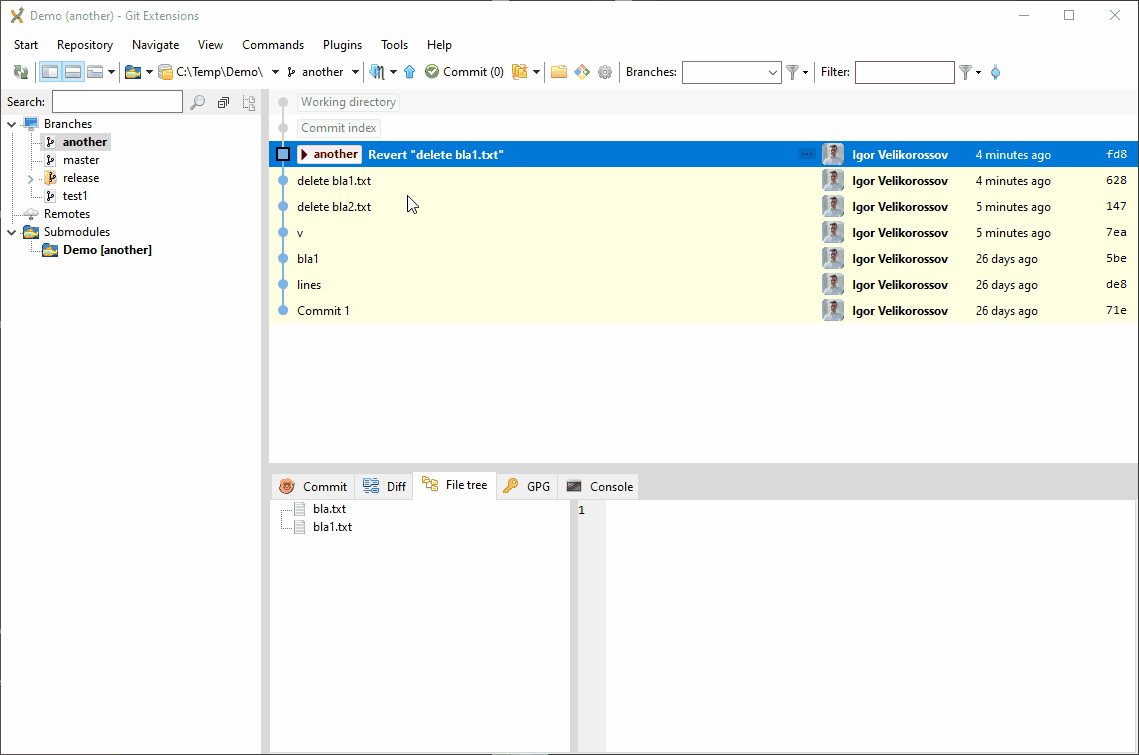Expand the release branch folder
The image size is (1139, 755).
coord(31,179)
